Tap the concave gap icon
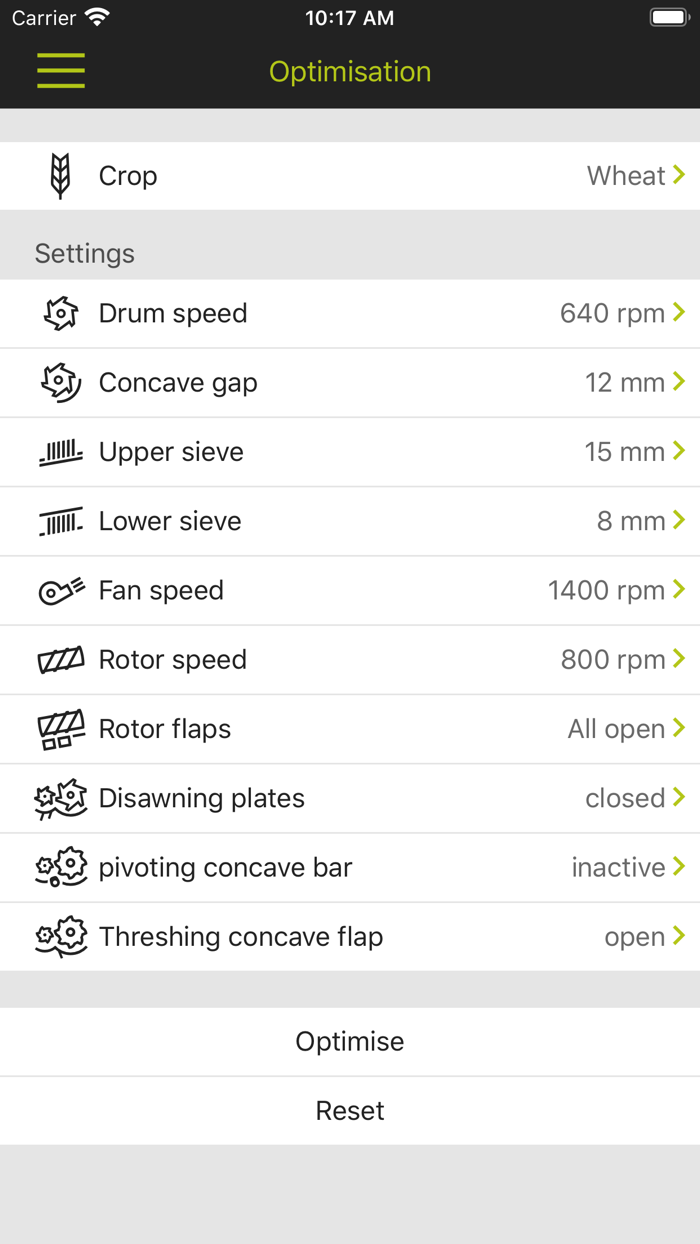 [61, 383]
